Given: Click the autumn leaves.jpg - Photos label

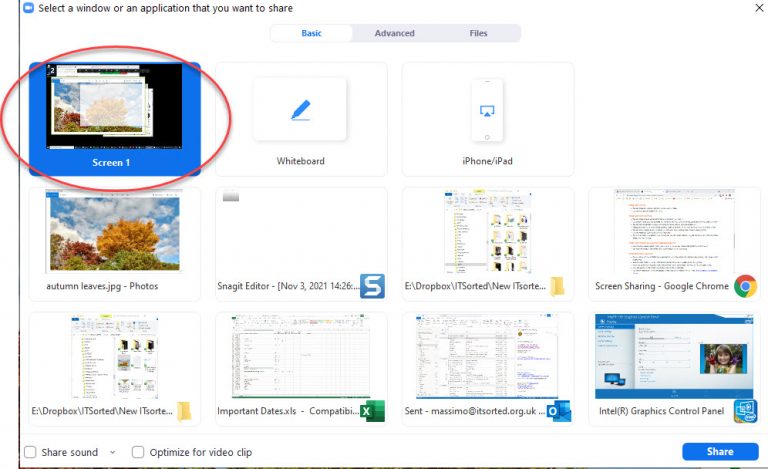Looking at the screenshot, I should pyautogui.click(x=102, y=286).
